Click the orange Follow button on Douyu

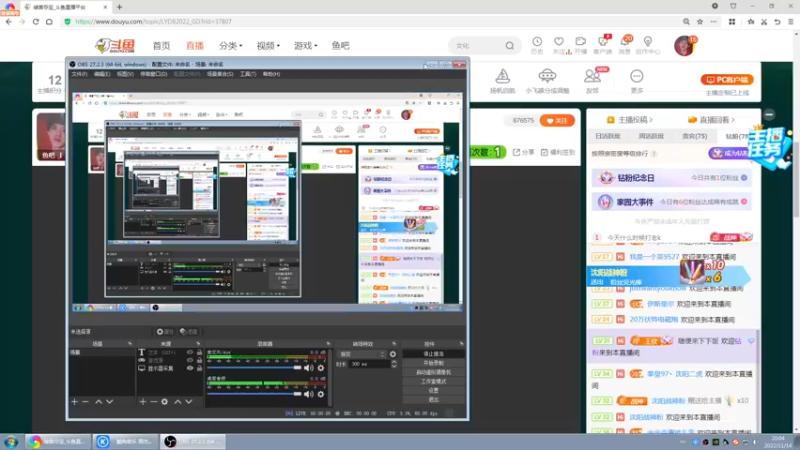[x=557, y=120]
